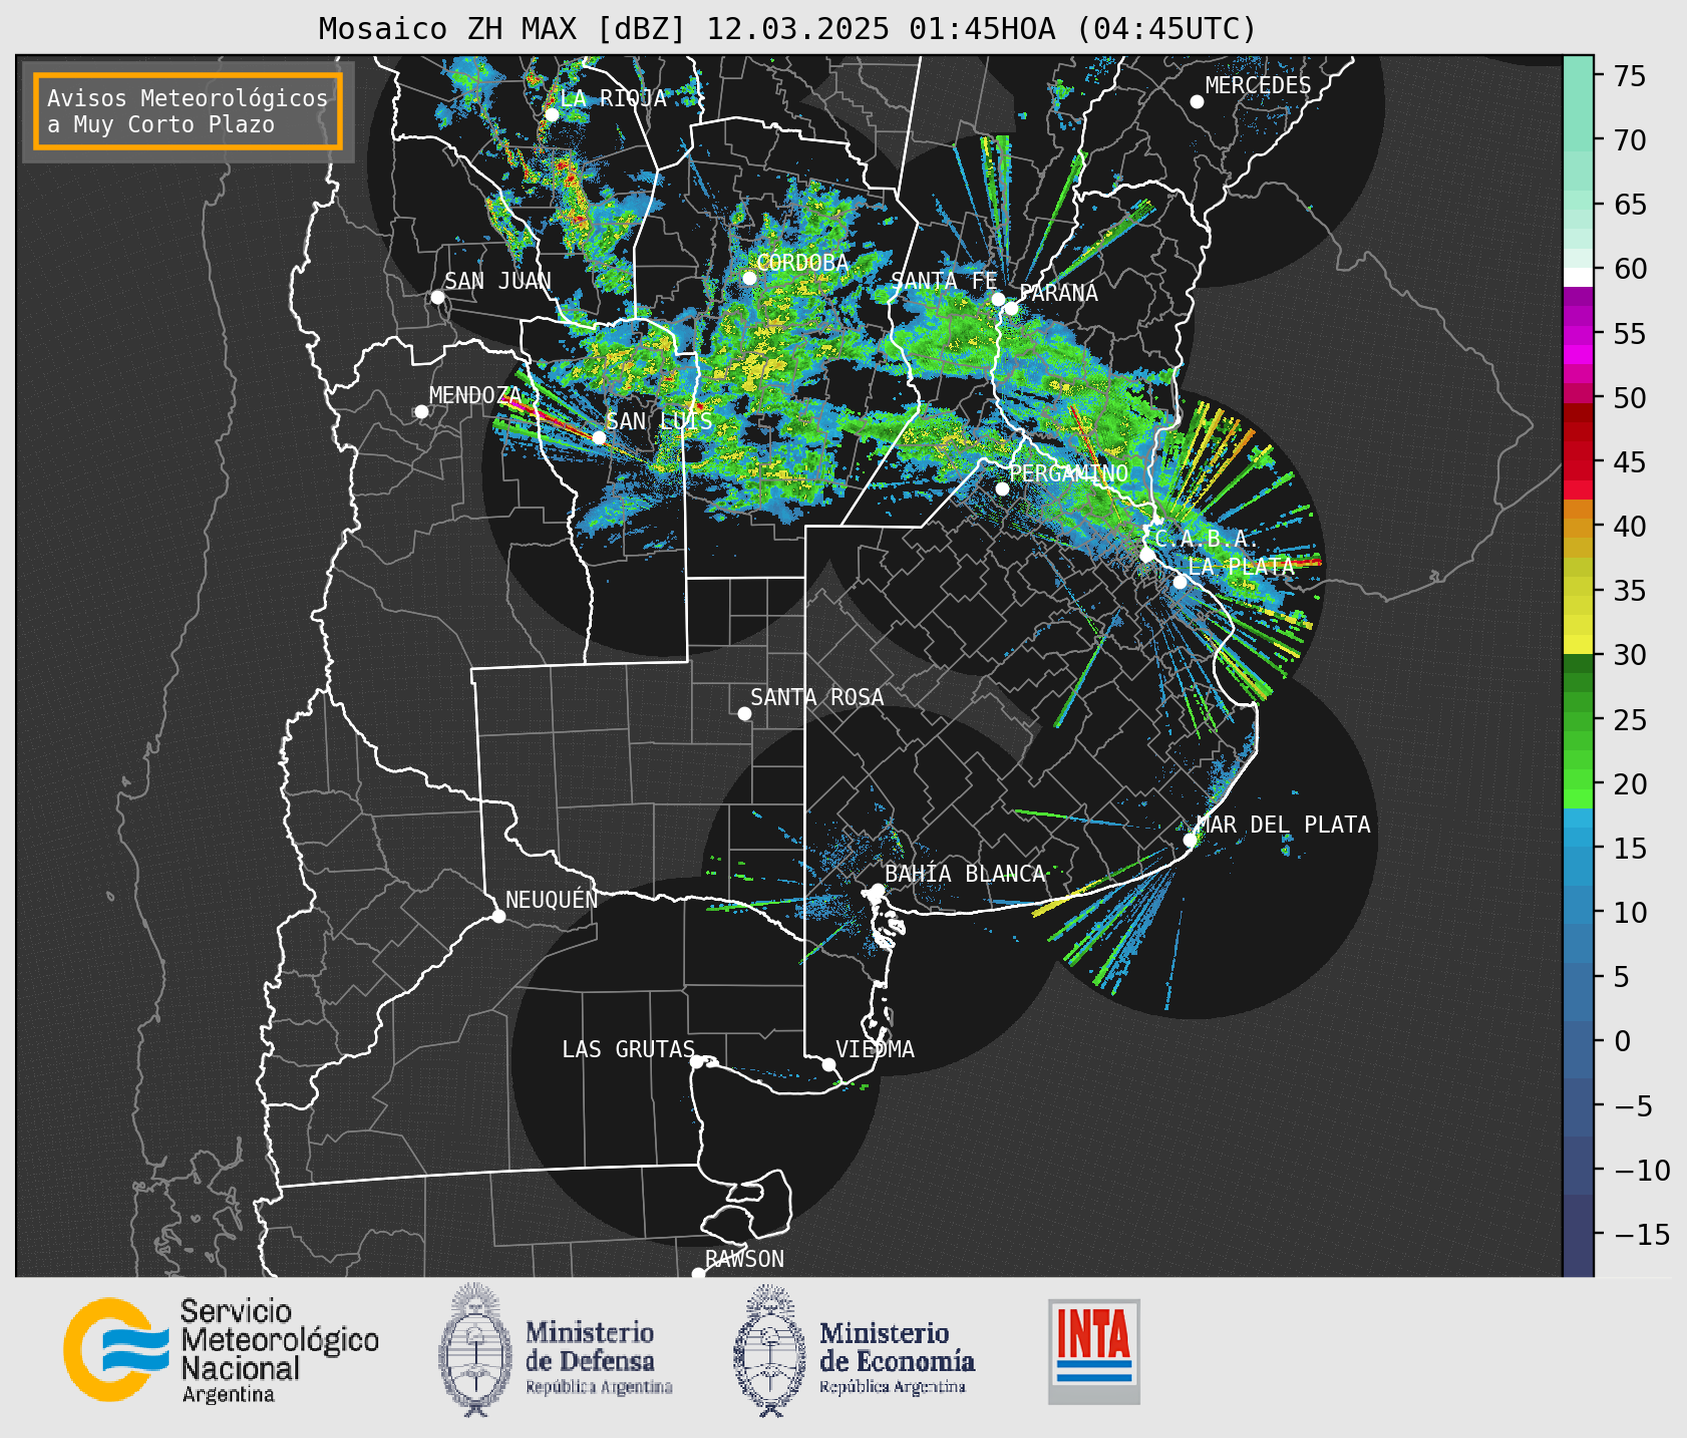Click the C.A.B.A. city marker dot
The height and width of the screenshot is (1438, 1687).
(1148, 555)
